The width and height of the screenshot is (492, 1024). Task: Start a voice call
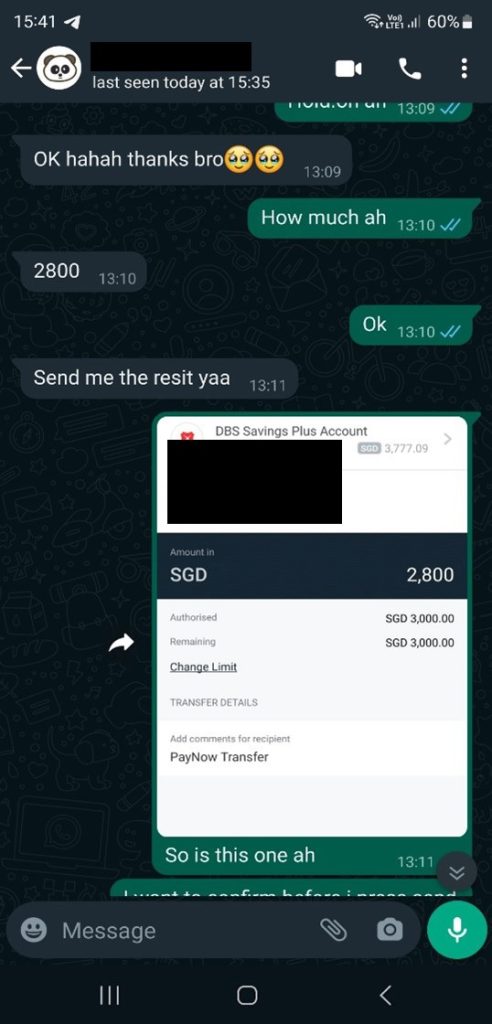click(x=410, y=69)
